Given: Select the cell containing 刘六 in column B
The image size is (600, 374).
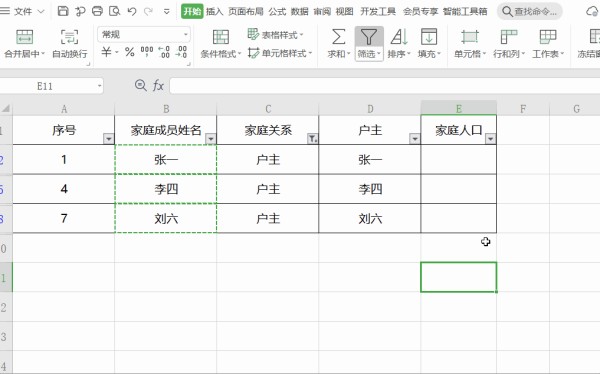Looking at the screenshot, I should coord(166,219).
